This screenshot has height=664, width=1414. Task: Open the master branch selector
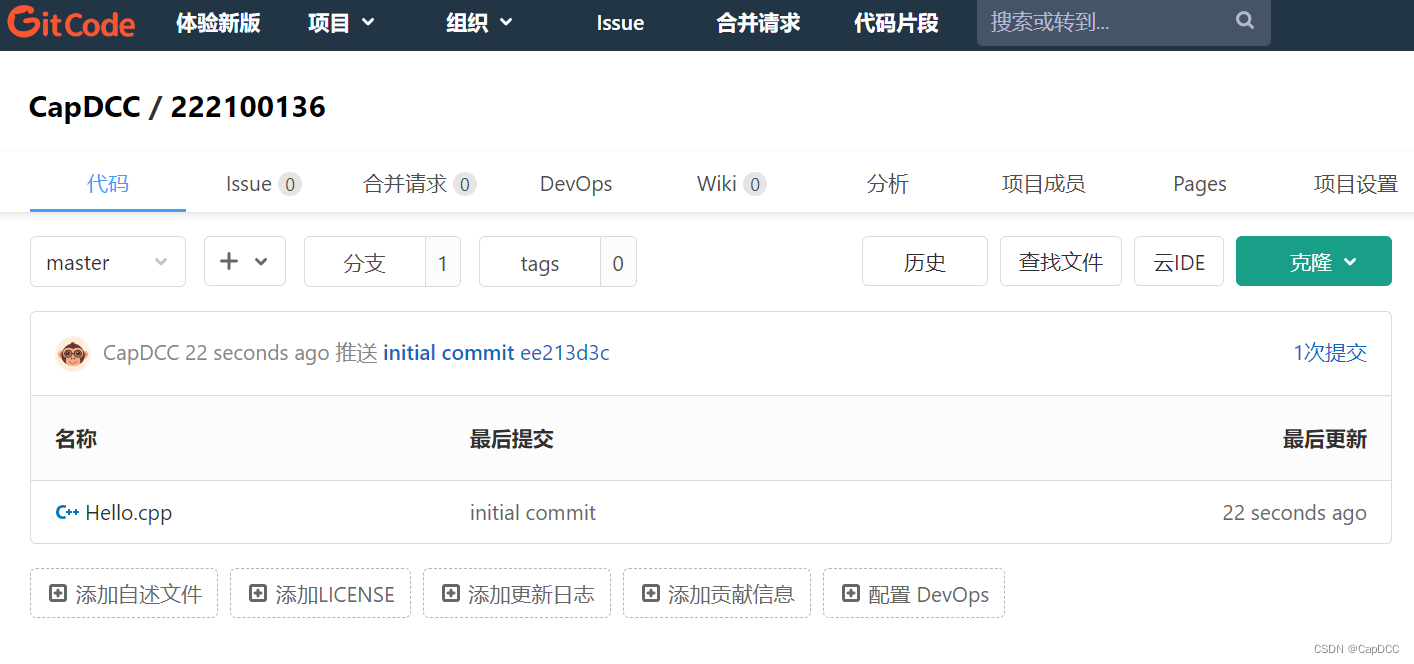point(108,262)
